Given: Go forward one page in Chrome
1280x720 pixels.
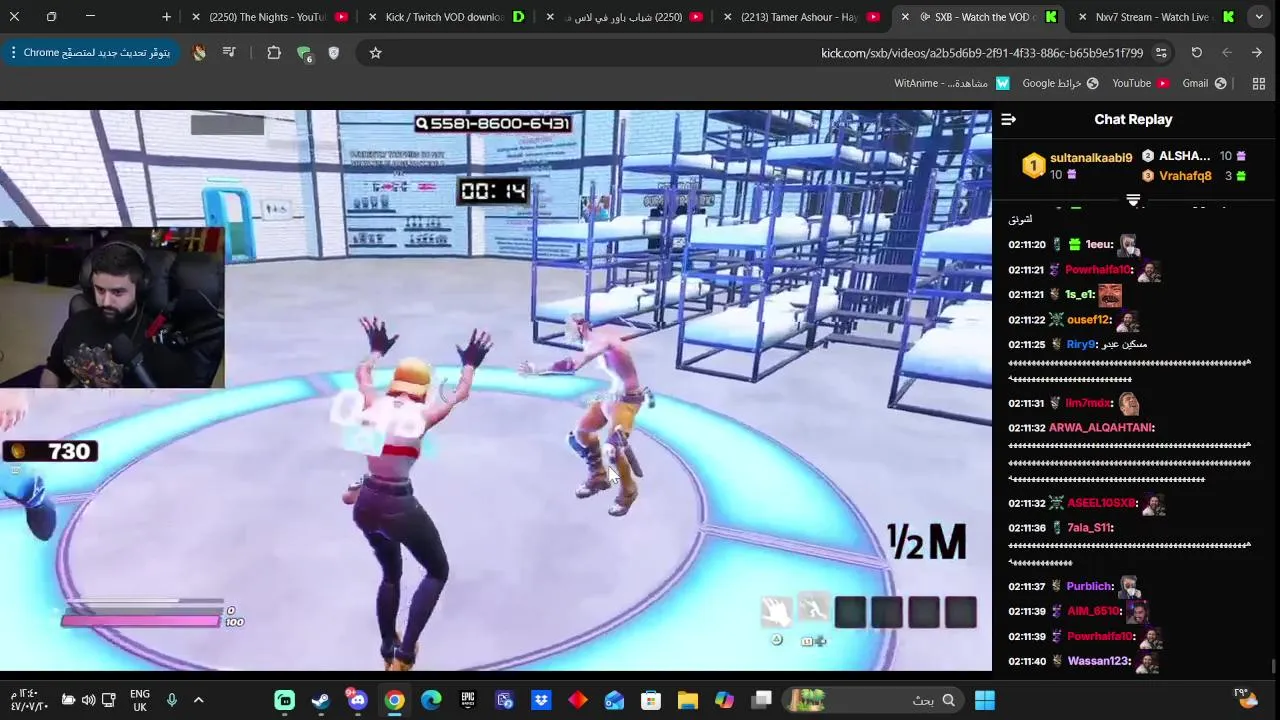Looking at the screenshot, I should 1227,53.
